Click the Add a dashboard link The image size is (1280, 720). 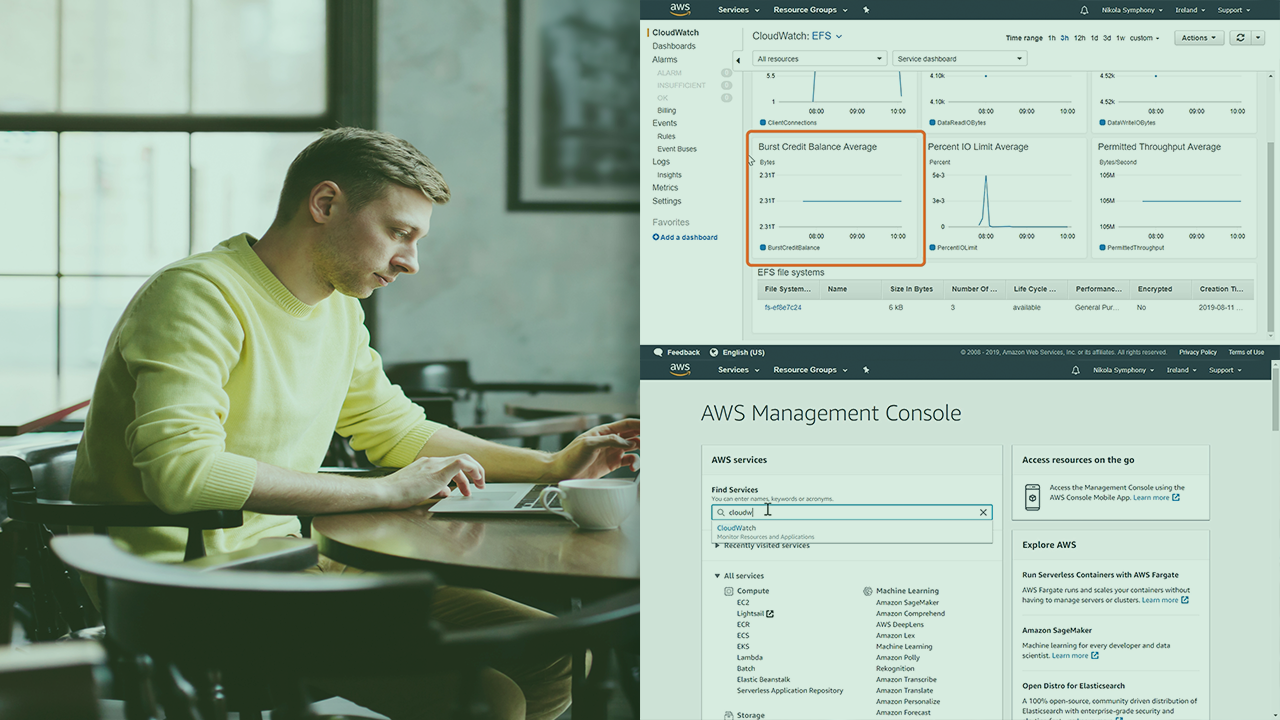pyautogui.click(x=685, y=237)
